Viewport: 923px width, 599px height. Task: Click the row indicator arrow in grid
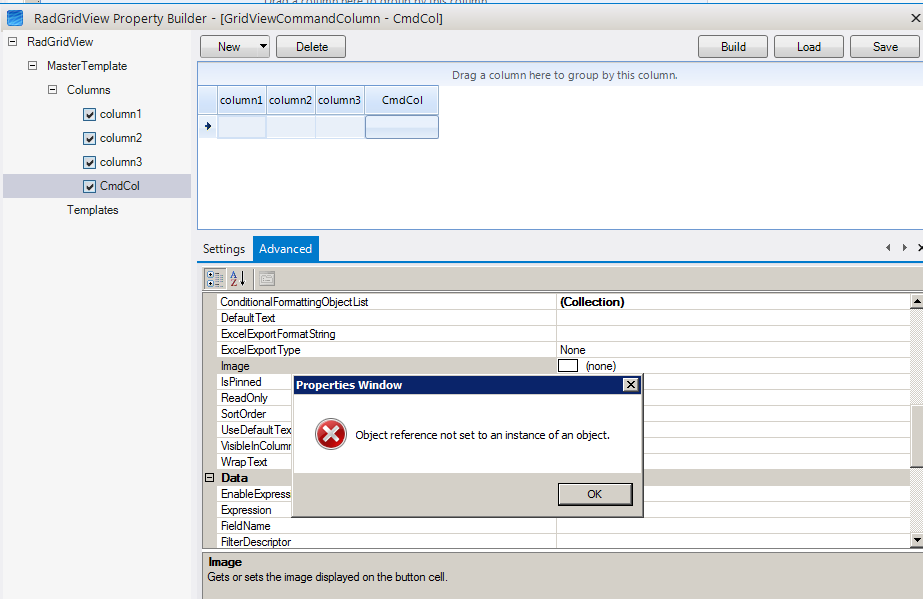208,126
